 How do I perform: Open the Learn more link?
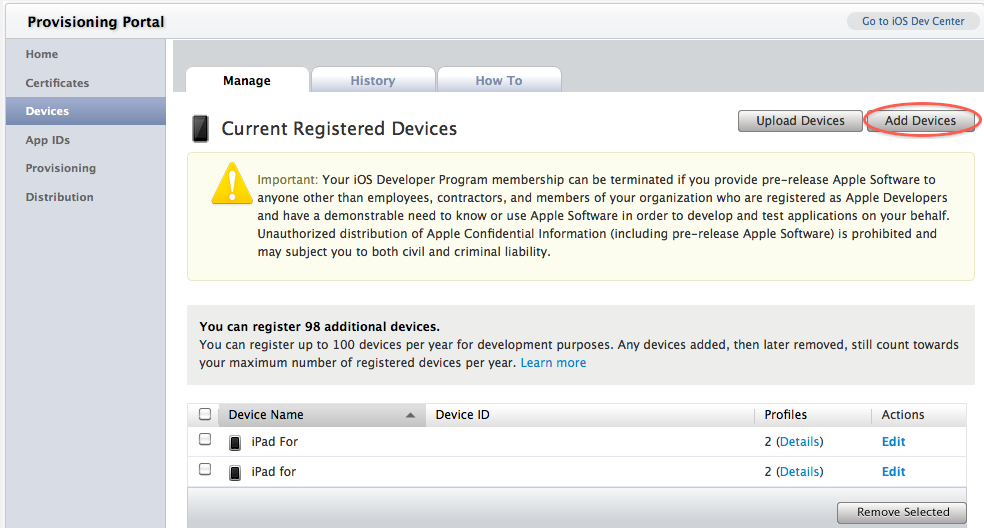553,363
